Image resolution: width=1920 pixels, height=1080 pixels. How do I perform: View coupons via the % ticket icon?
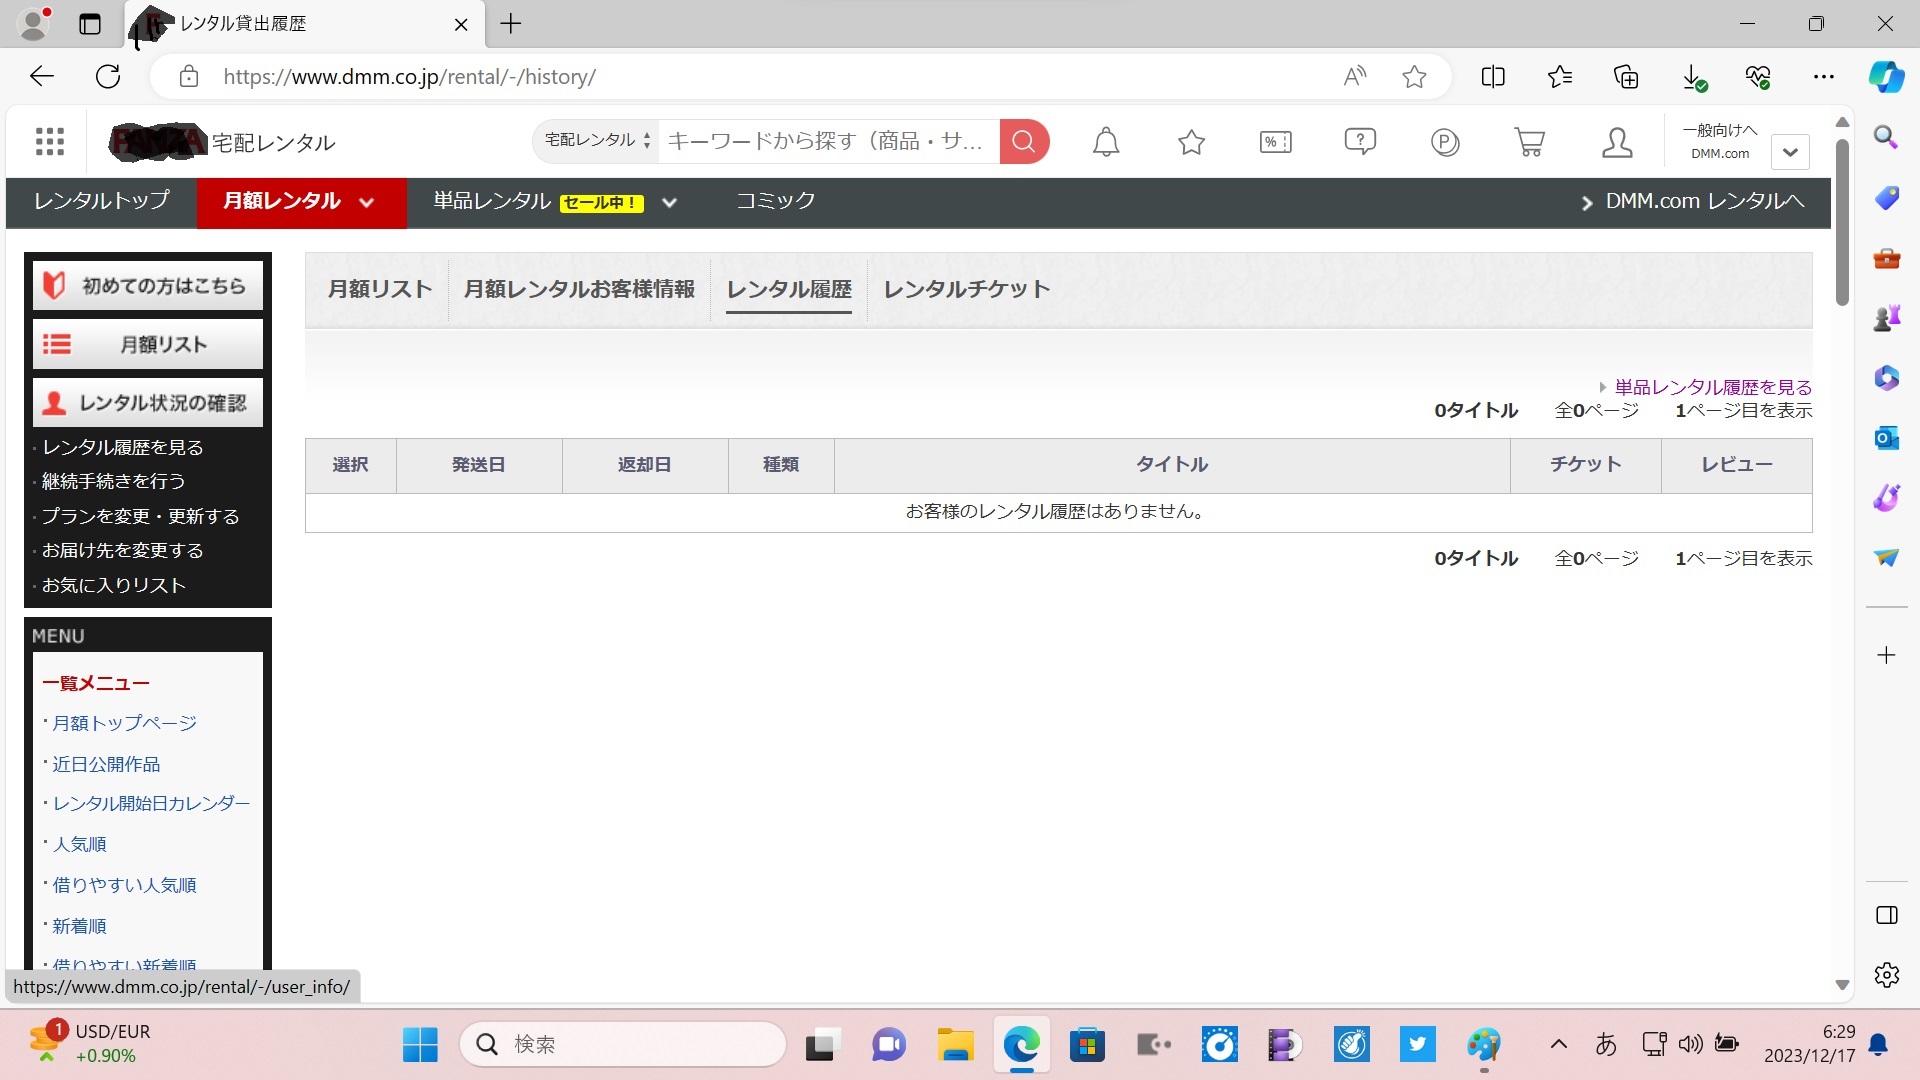pyautogui.click(x=1274, y=141)
